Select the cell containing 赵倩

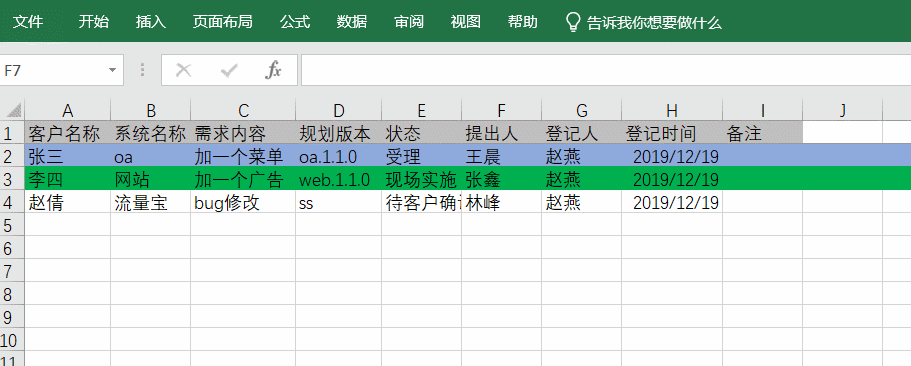point(67,202)
